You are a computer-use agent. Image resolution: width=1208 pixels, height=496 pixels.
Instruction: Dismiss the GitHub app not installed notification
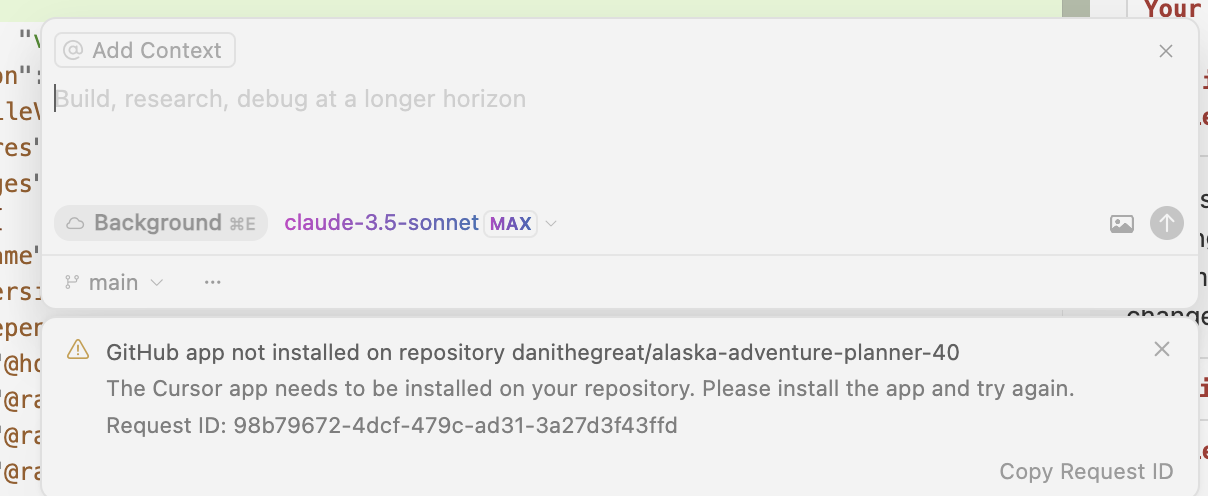point(1162,349)
